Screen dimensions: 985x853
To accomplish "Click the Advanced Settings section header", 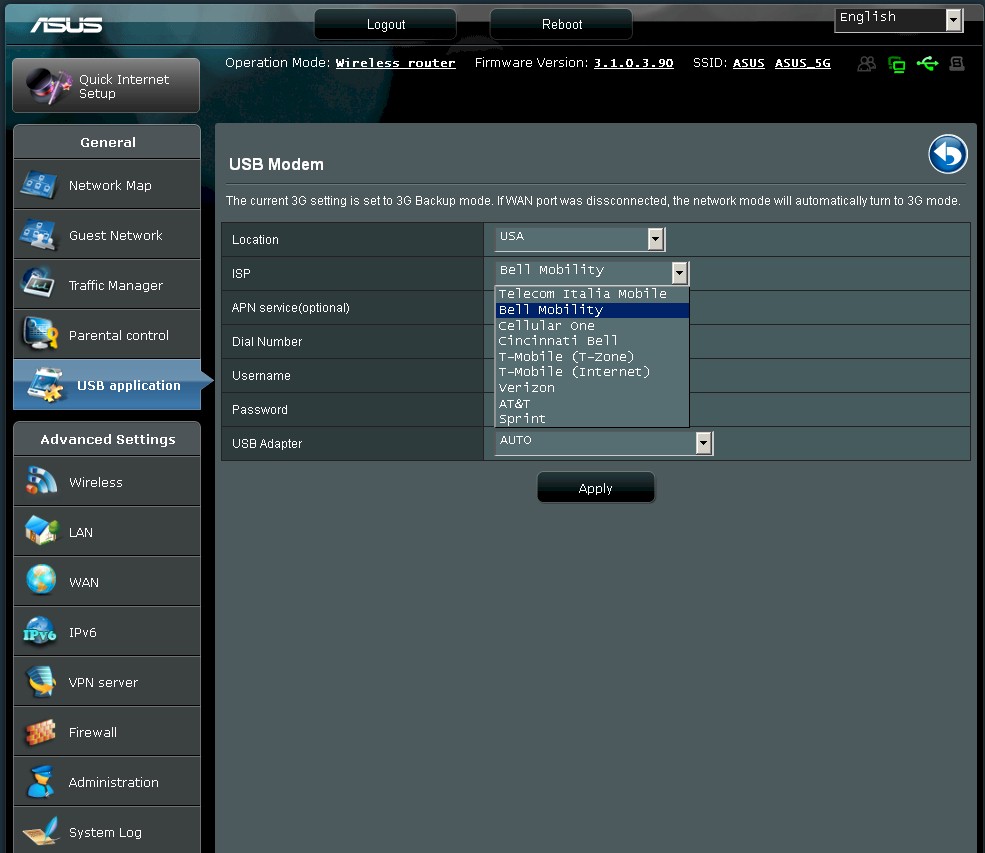I will pos(107,439).
